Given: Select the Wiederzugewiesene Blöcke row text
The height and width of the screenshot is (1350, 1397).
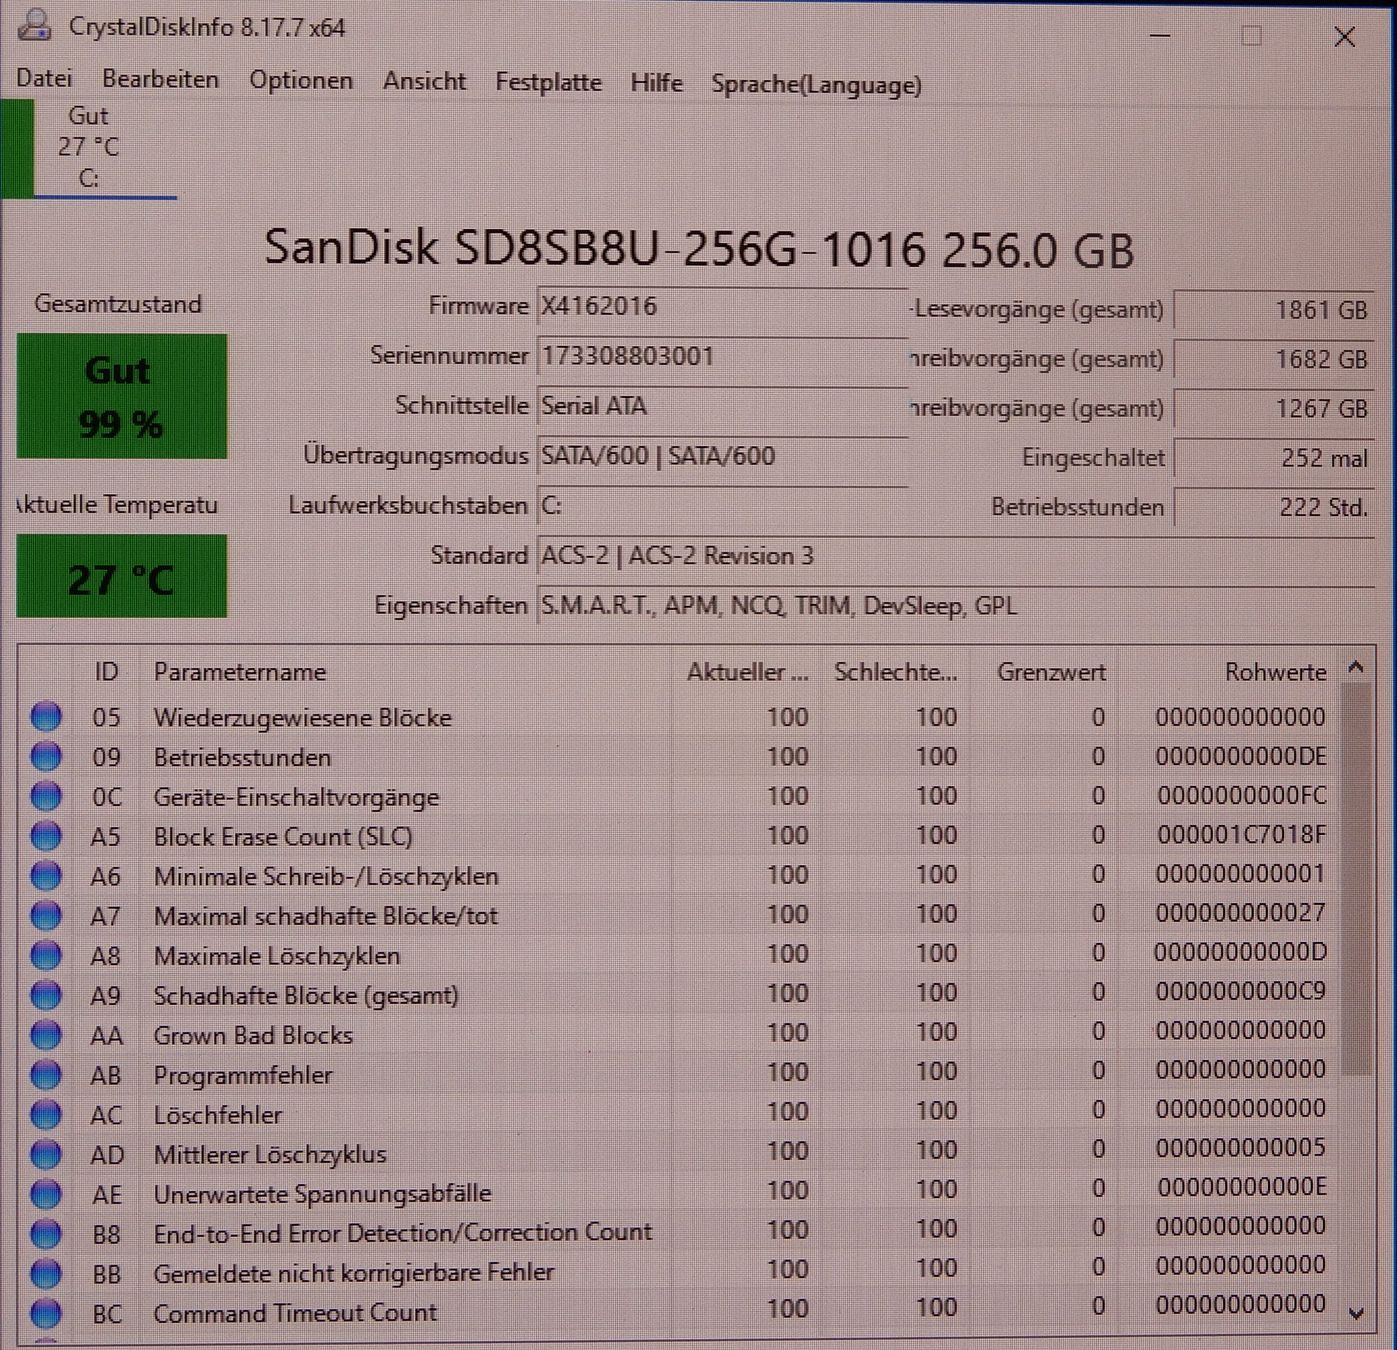Looking at the screenshot, I should coord(302,718).
